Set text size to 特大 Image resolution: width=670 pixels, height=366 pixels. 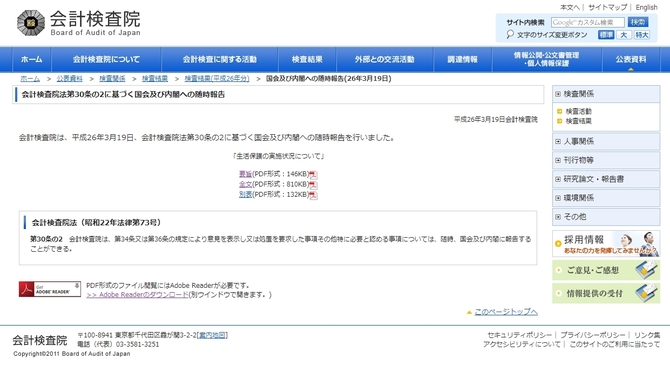tap(641, 35)
